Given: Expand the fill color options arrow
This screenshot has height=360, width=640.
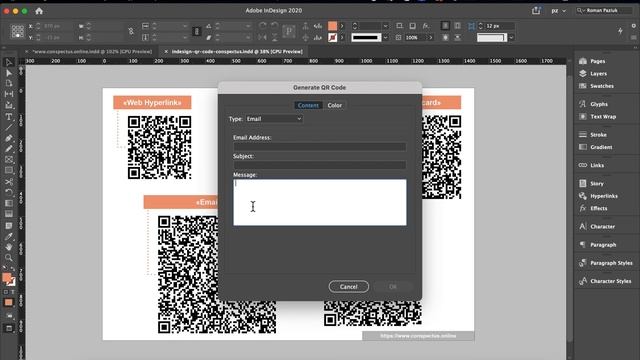Looking at the screenshot, I should [x=342, y=26].
